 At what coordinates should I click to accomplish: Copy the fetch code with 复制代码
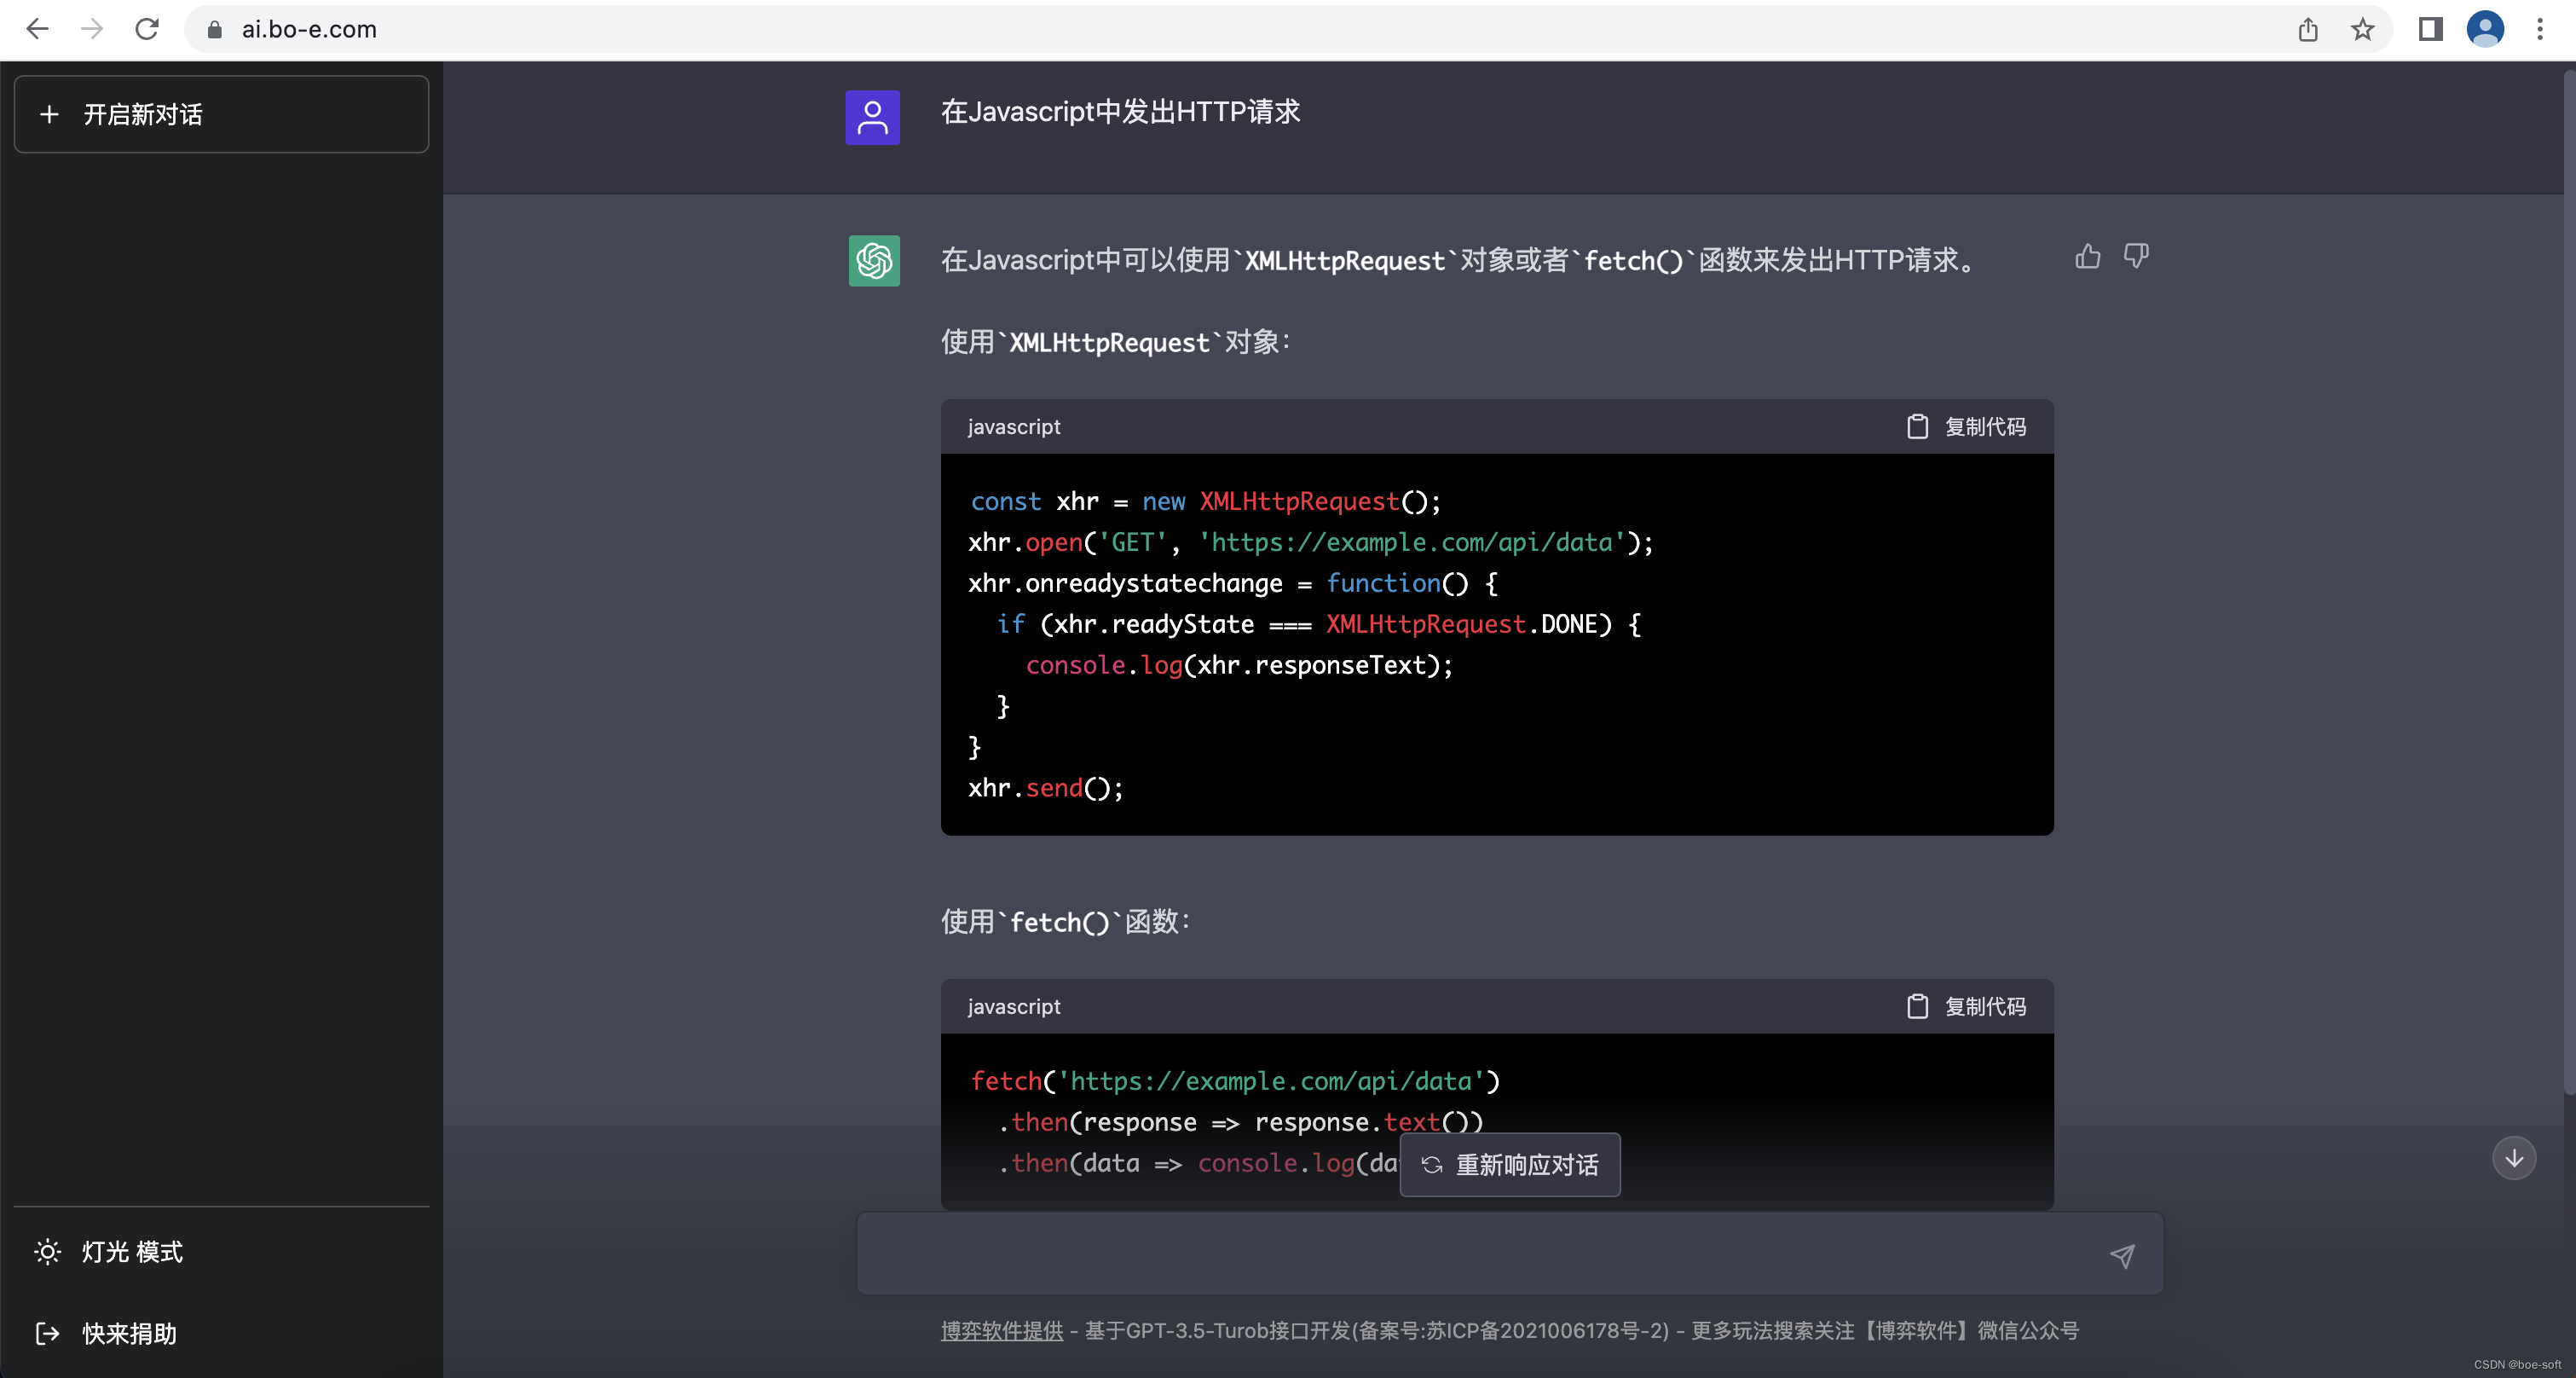pos(1966,1006)
